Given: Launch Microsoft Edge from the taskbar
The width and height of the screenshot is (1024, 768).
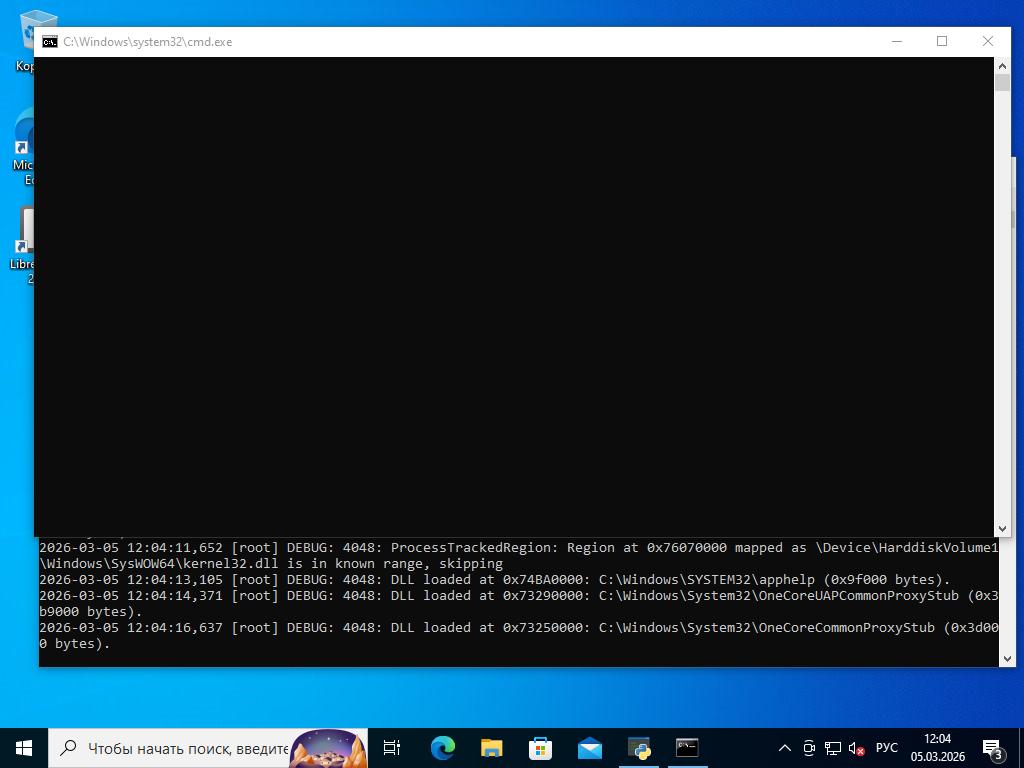Looking at the screenshot, I should pos(442,748).
